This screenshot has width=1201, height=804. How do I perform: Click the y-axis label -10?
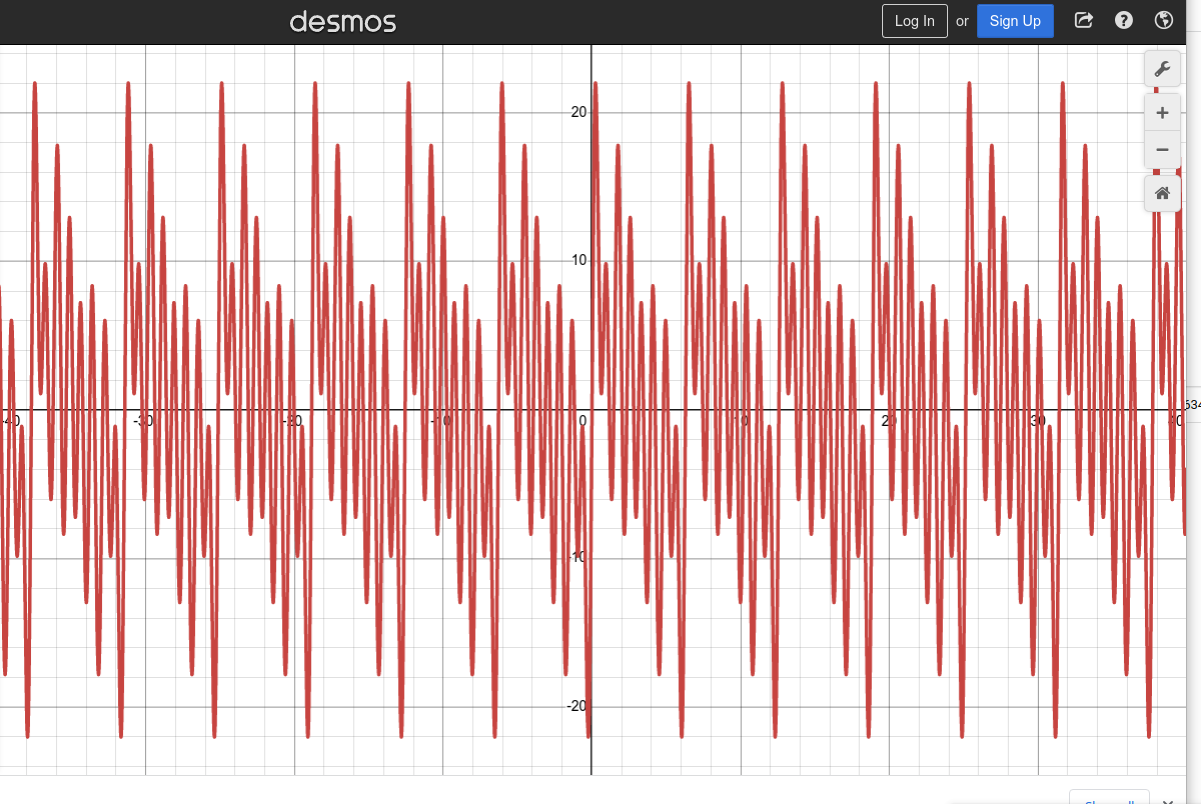point(576,557)
